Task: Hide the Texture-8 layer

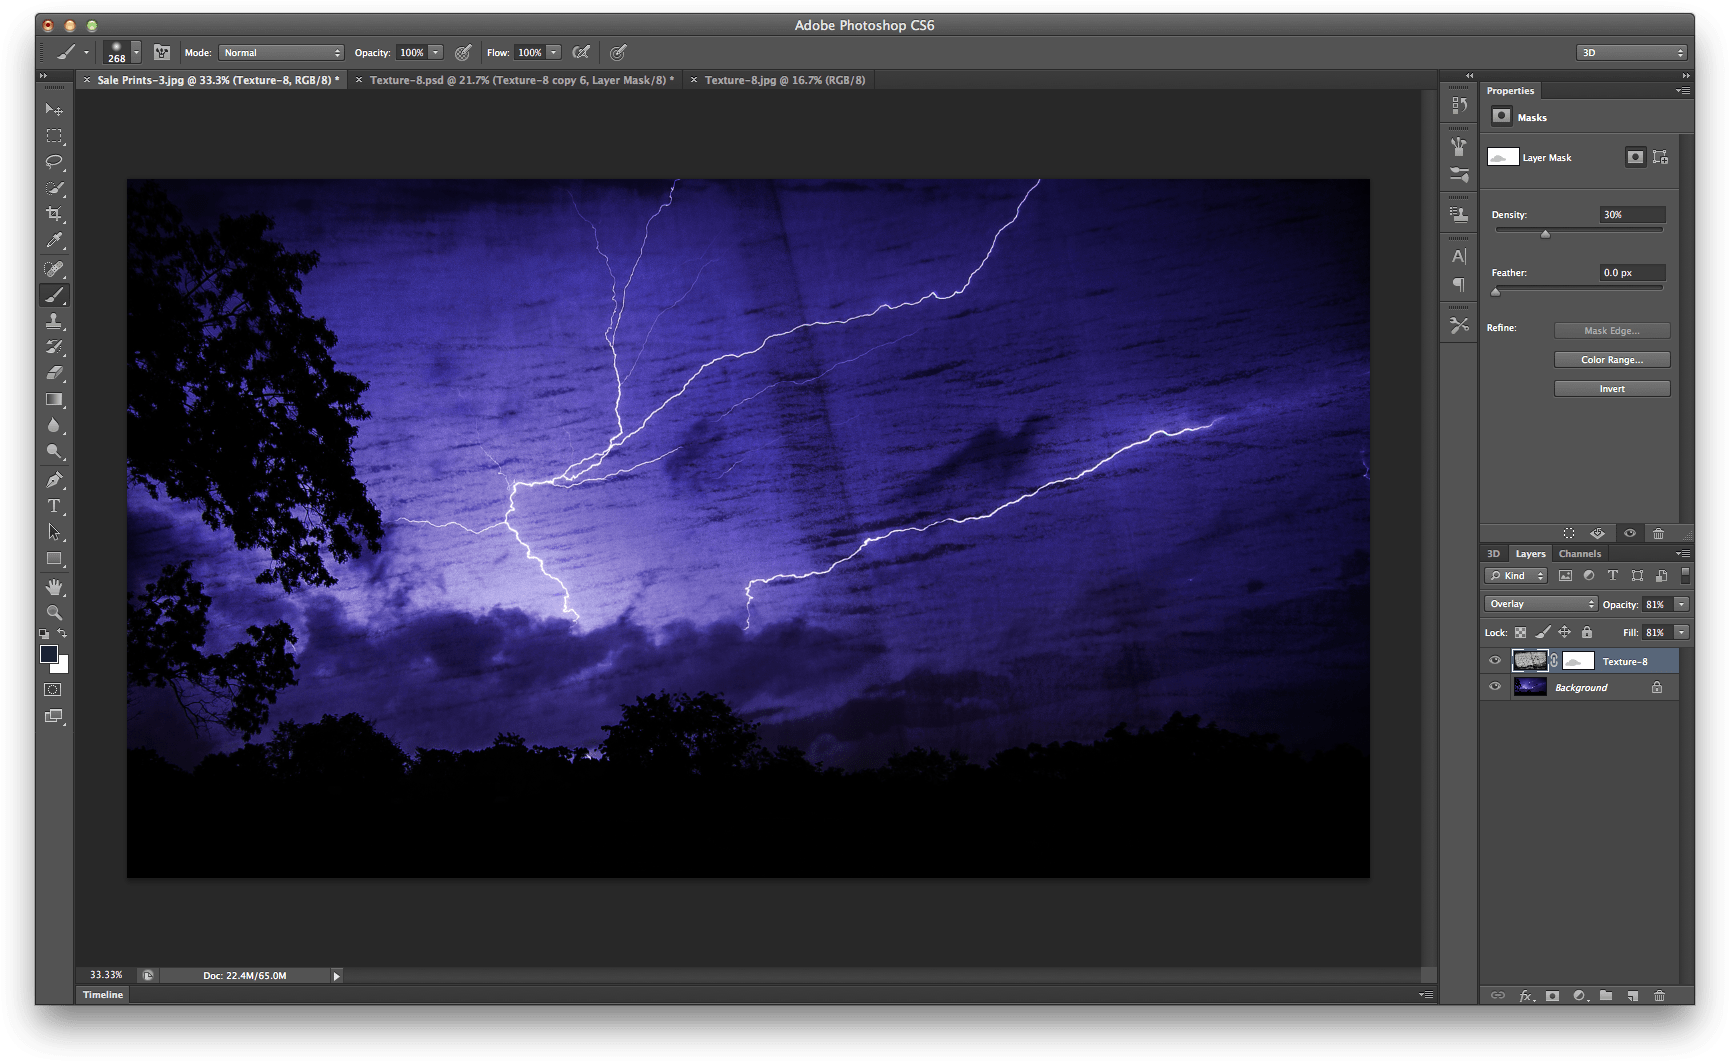Action: point(1495,661)
